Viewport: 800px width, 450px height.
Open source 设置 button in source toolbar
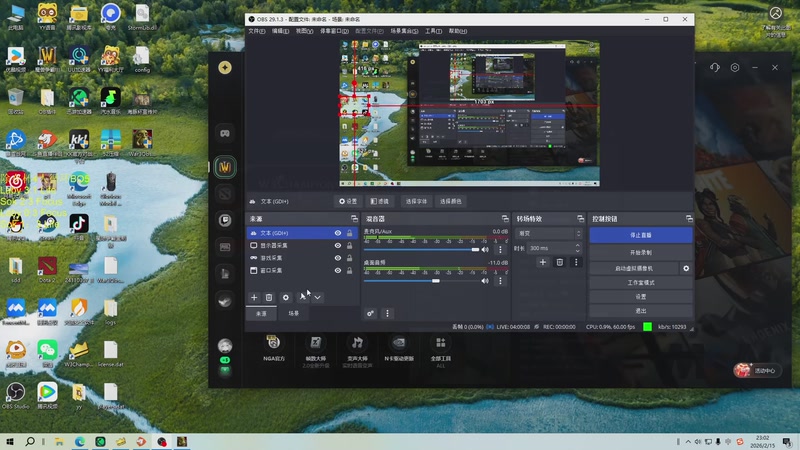point(348,202)
